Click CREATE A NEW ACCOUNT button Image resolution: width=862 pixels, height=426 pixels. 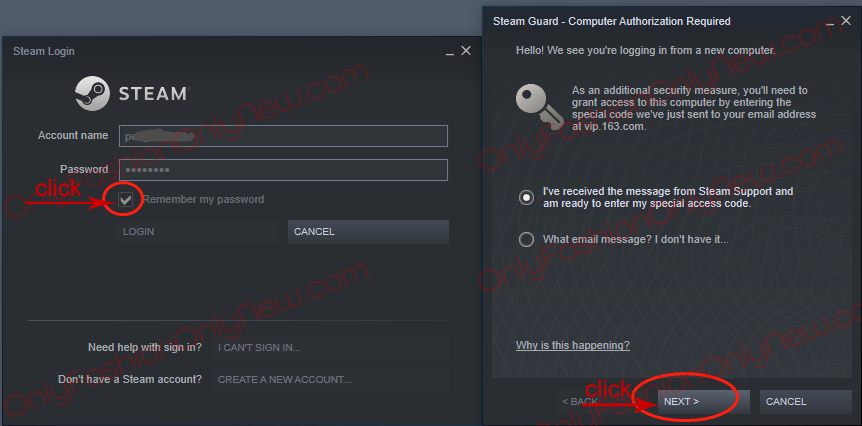(x=330, y=380)
